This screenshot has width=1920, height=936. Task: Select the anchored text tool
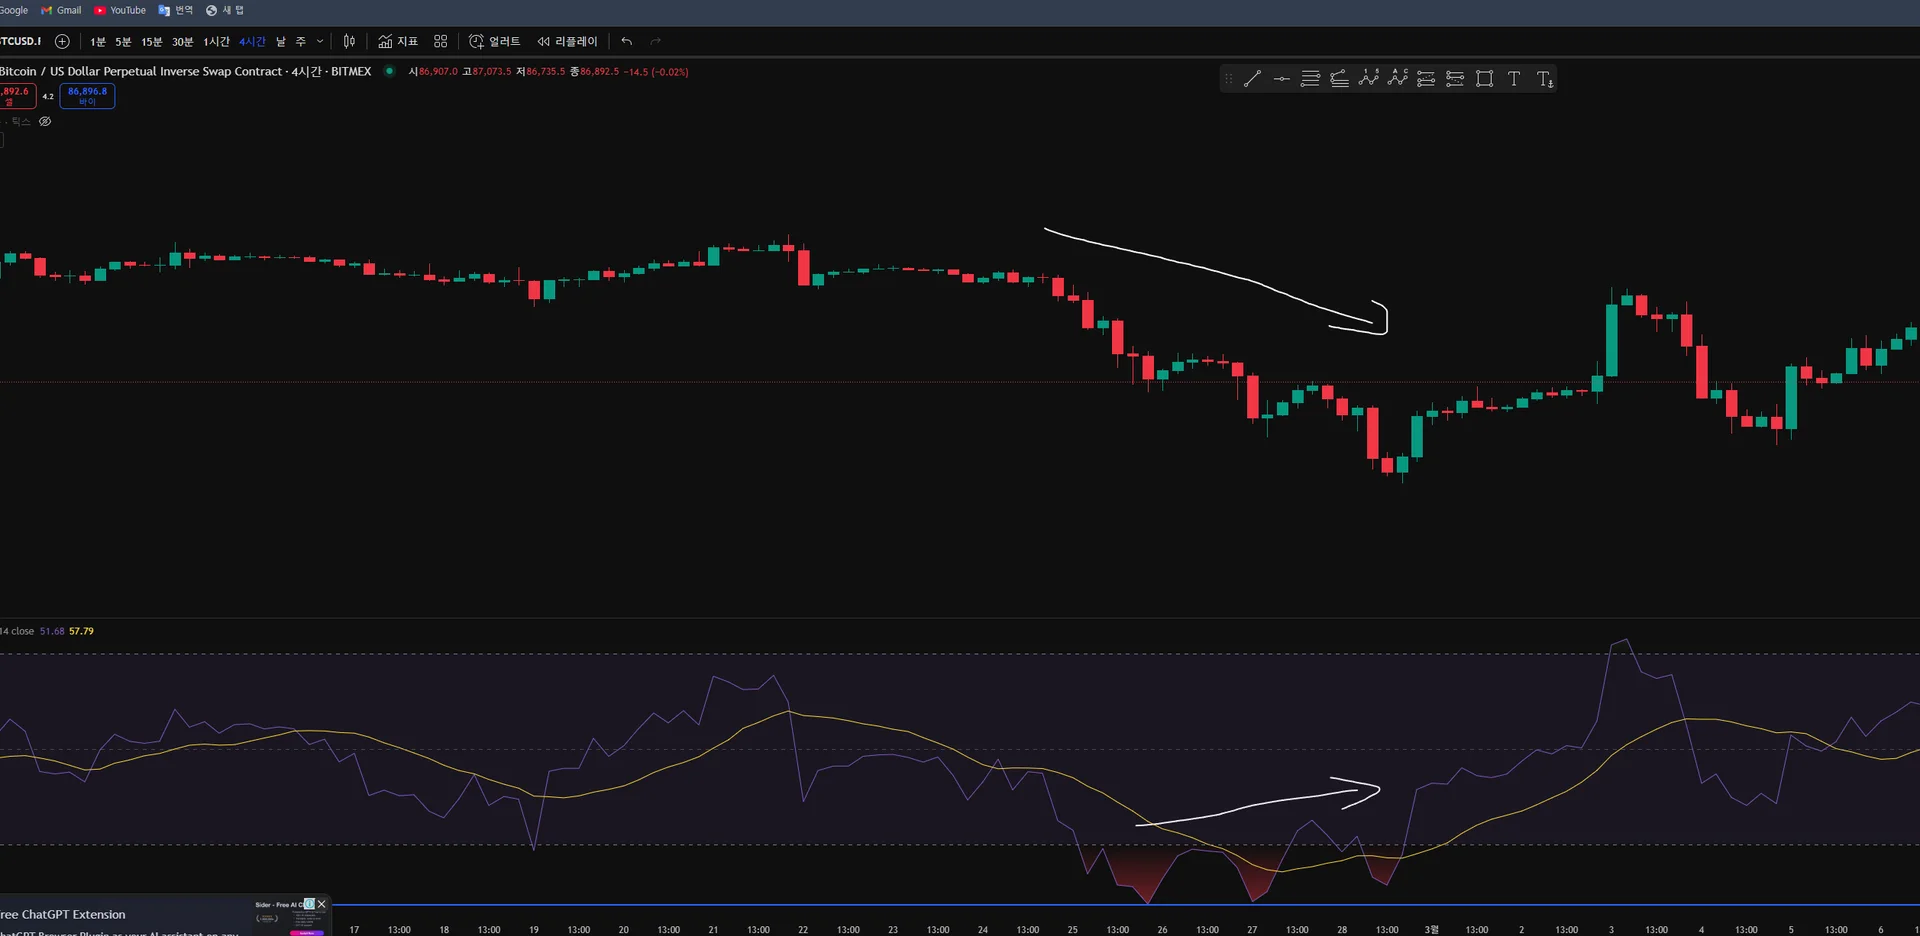click(x=1545, y=79)
